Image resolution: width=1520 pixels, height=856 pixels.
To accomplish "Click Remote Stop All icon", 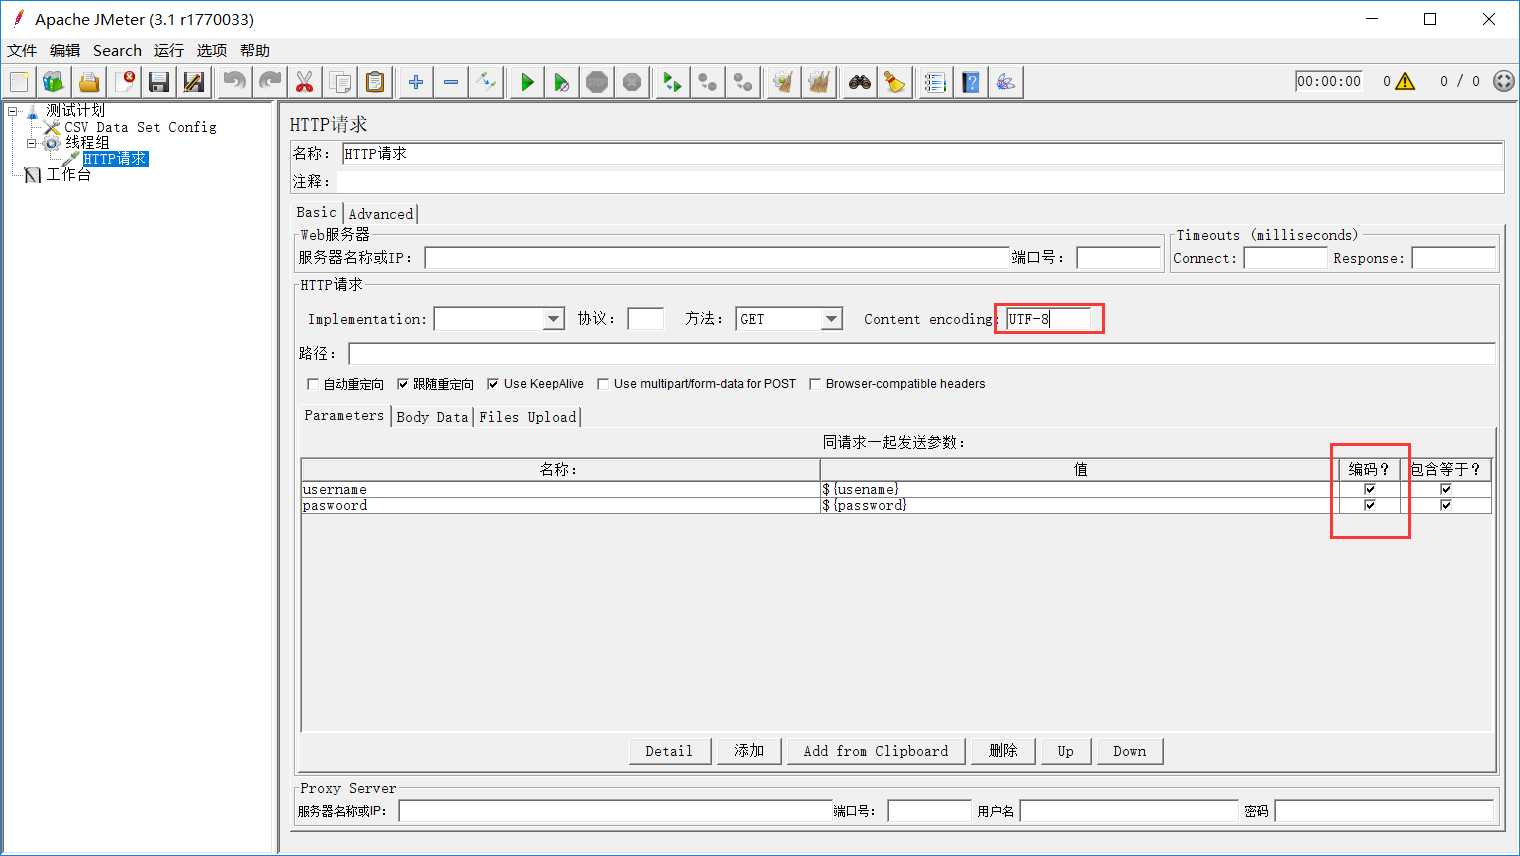I will 708,82.
